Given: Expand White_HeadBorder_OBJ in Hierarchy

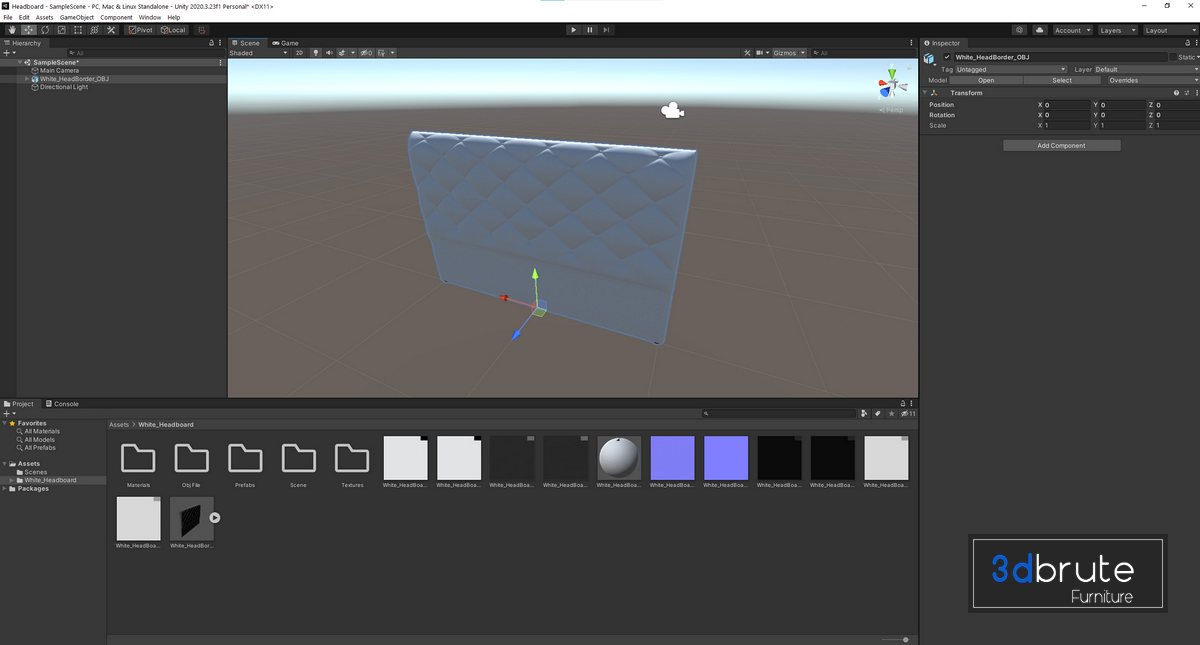Looking at the screenshot, I should pyautogui.click(x=27, y=79).
